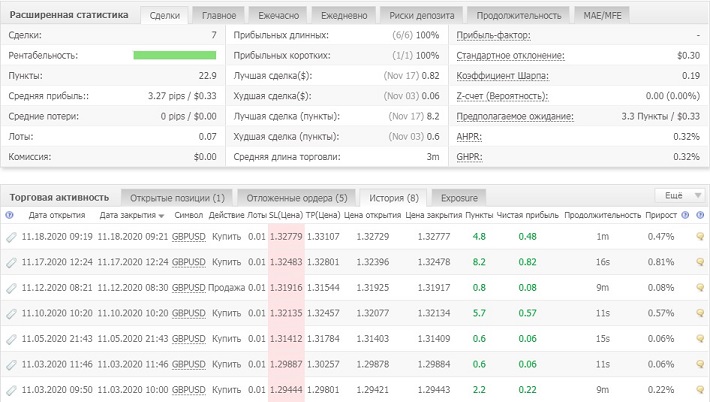710x402 pixels.
Task: Select the История (8) tab
Action: (x=393, y=198)
